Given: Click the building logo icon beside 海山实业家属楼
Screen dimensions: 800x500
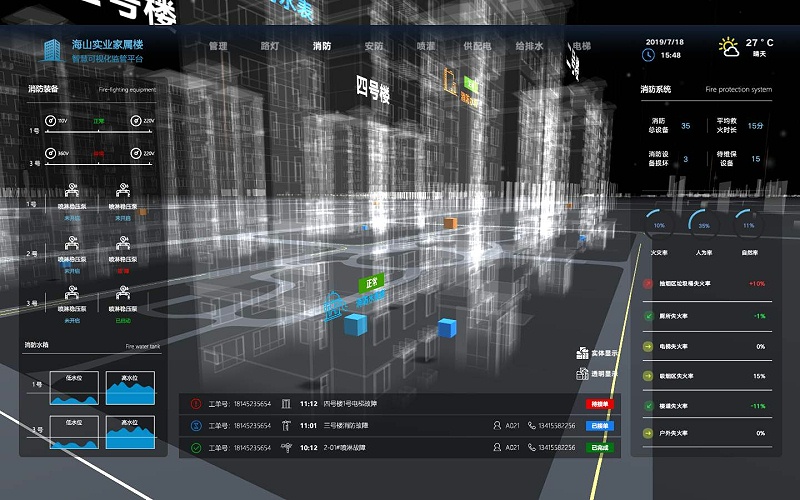Looking at the screenshot, I should pyautogui.click(x=51, y=49).
